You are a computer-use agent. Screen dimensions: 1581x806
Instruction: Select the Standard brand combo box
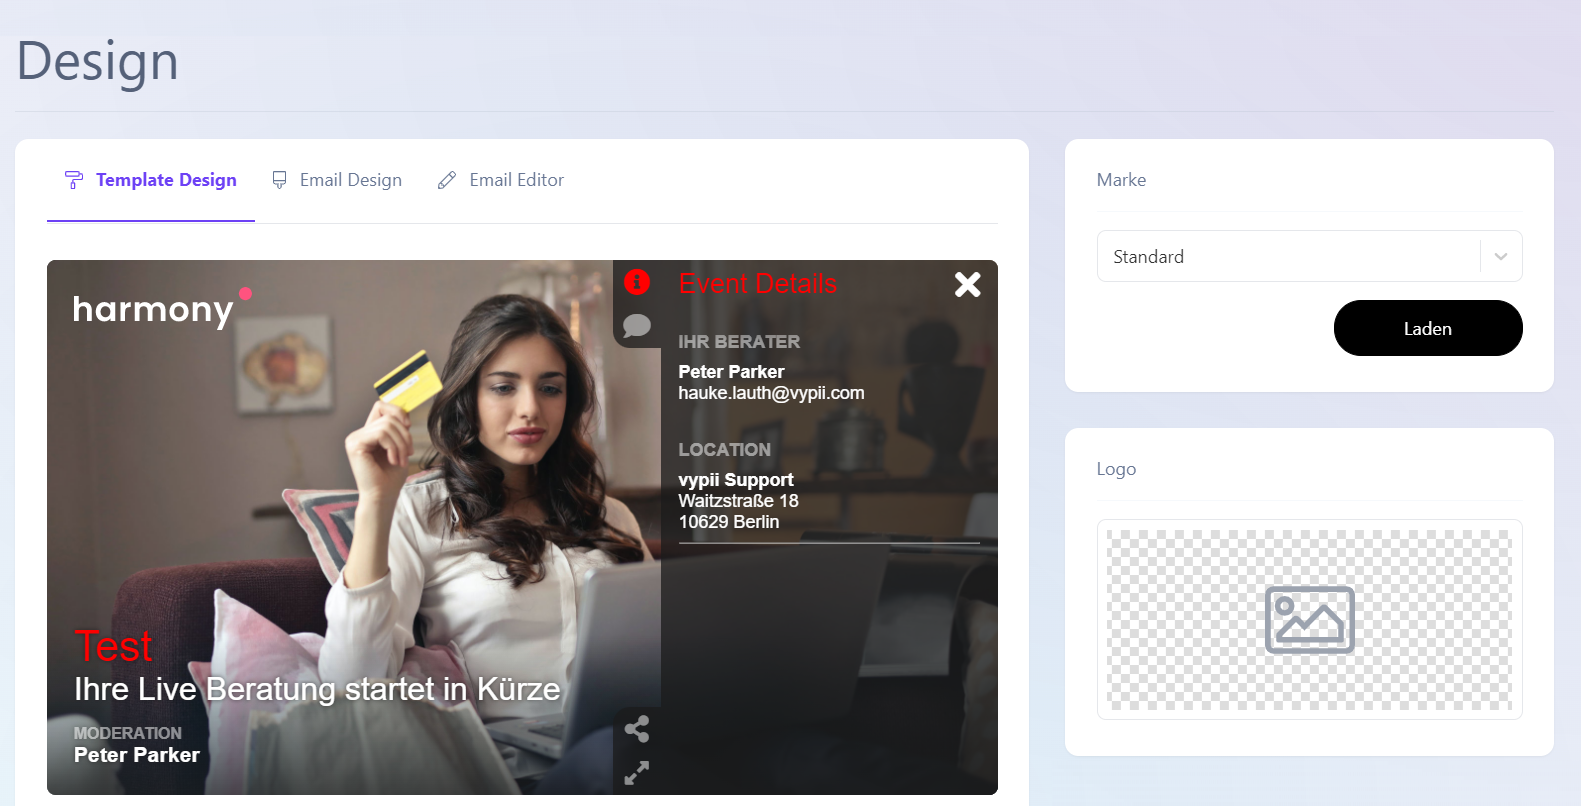tap(1309, 256)
